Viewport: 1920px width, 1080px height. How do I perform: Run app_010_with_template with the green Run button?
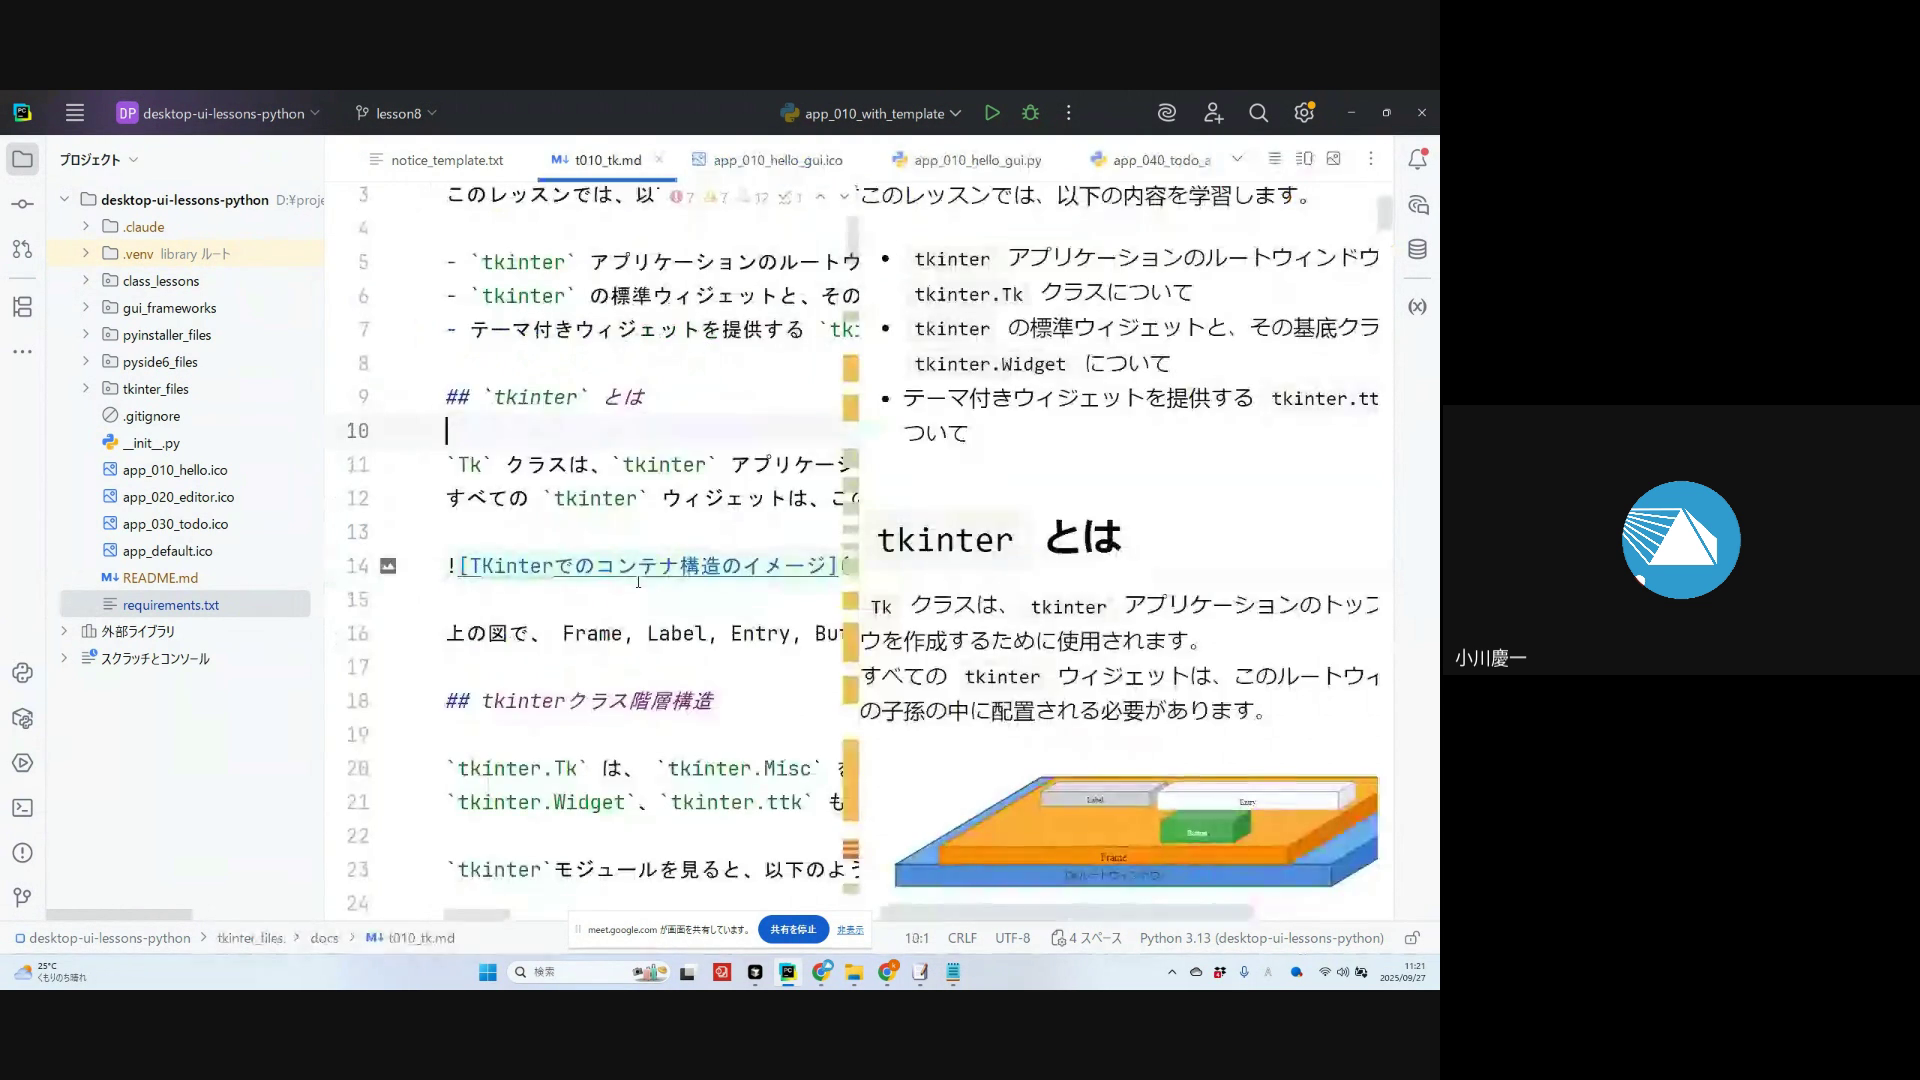[991, 113]
